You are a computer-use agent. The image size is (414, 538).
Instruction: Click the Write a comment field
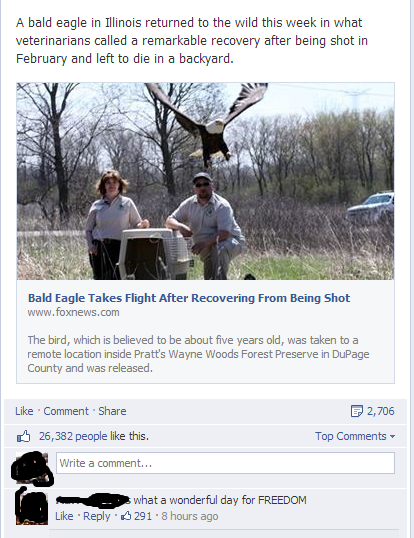coord(225,463)
